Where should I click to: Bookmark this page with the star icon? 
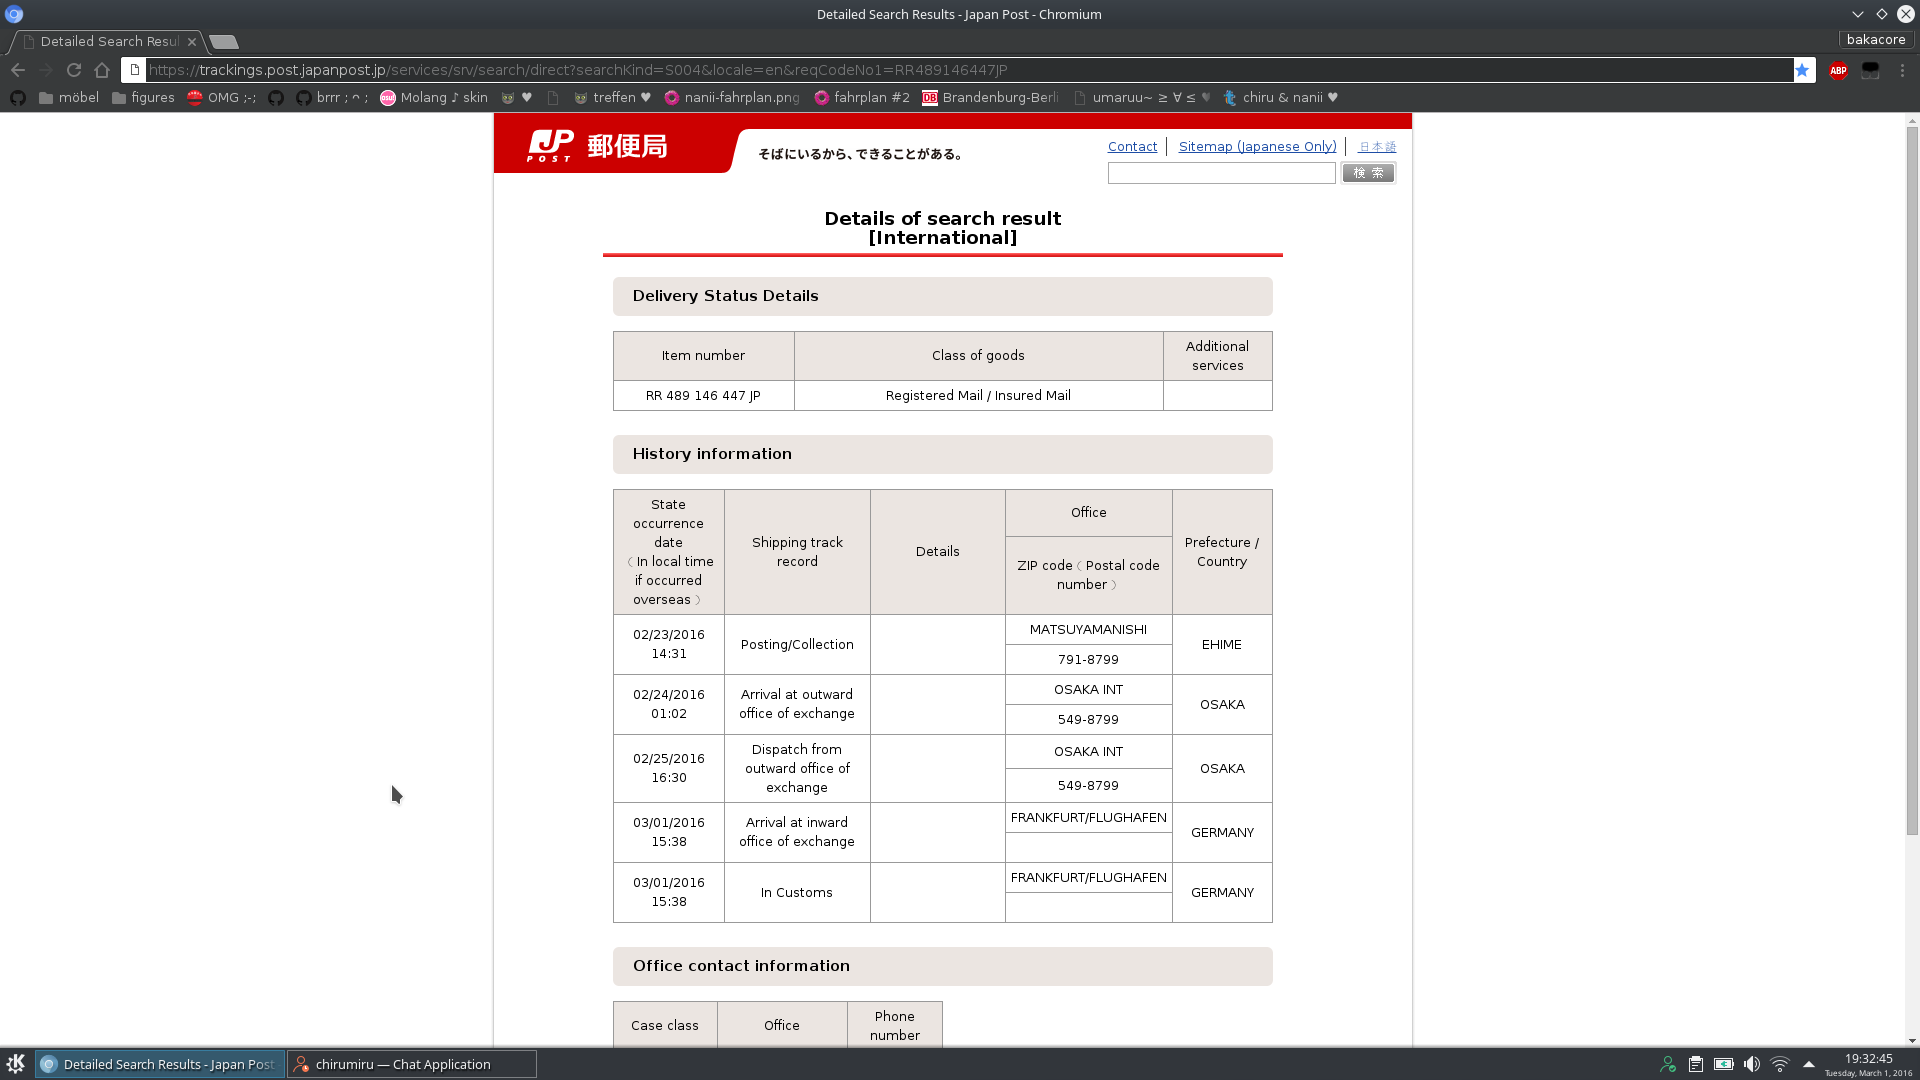click(x=1802, y=70)
